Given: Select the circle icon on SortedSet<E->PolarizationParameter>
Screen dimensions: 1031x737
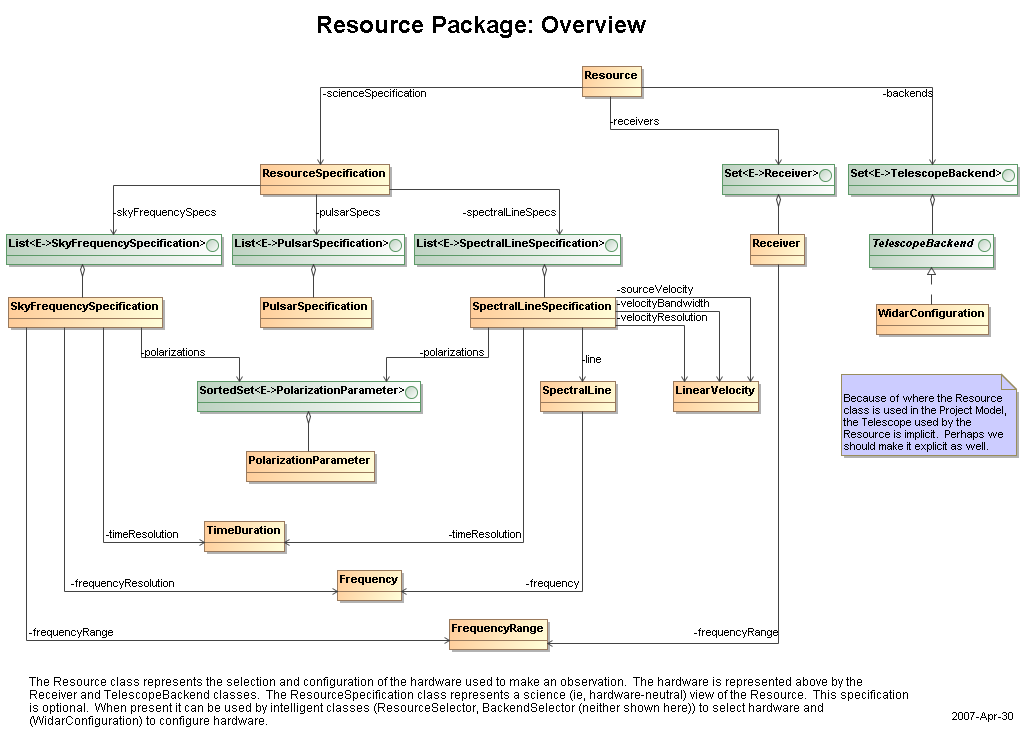Looking at the screenshot, I should coord(411,390).
